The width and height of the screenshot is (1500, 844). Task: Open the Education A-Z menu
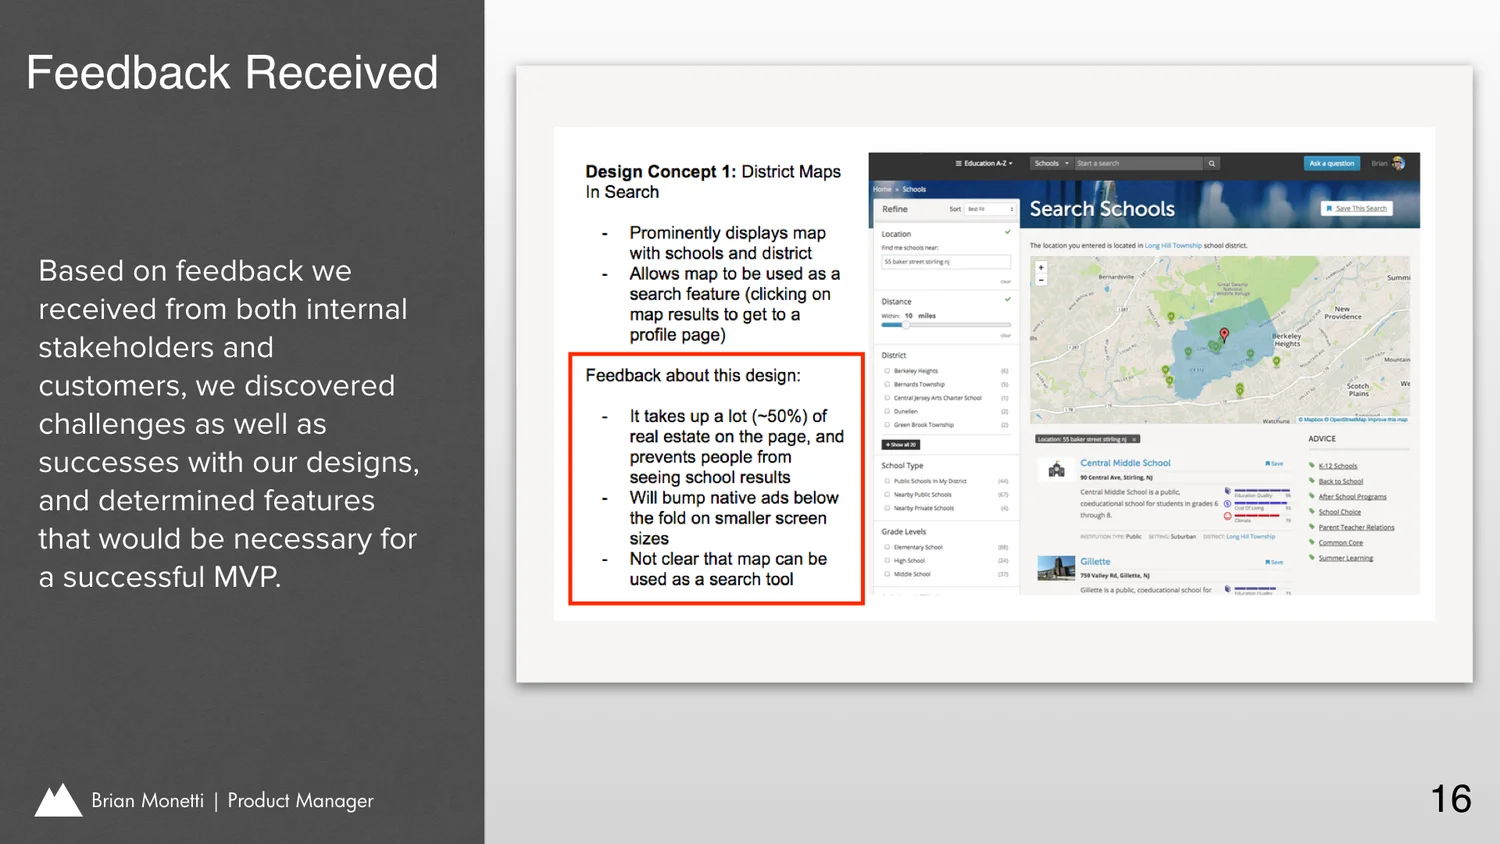coord(984,163)
